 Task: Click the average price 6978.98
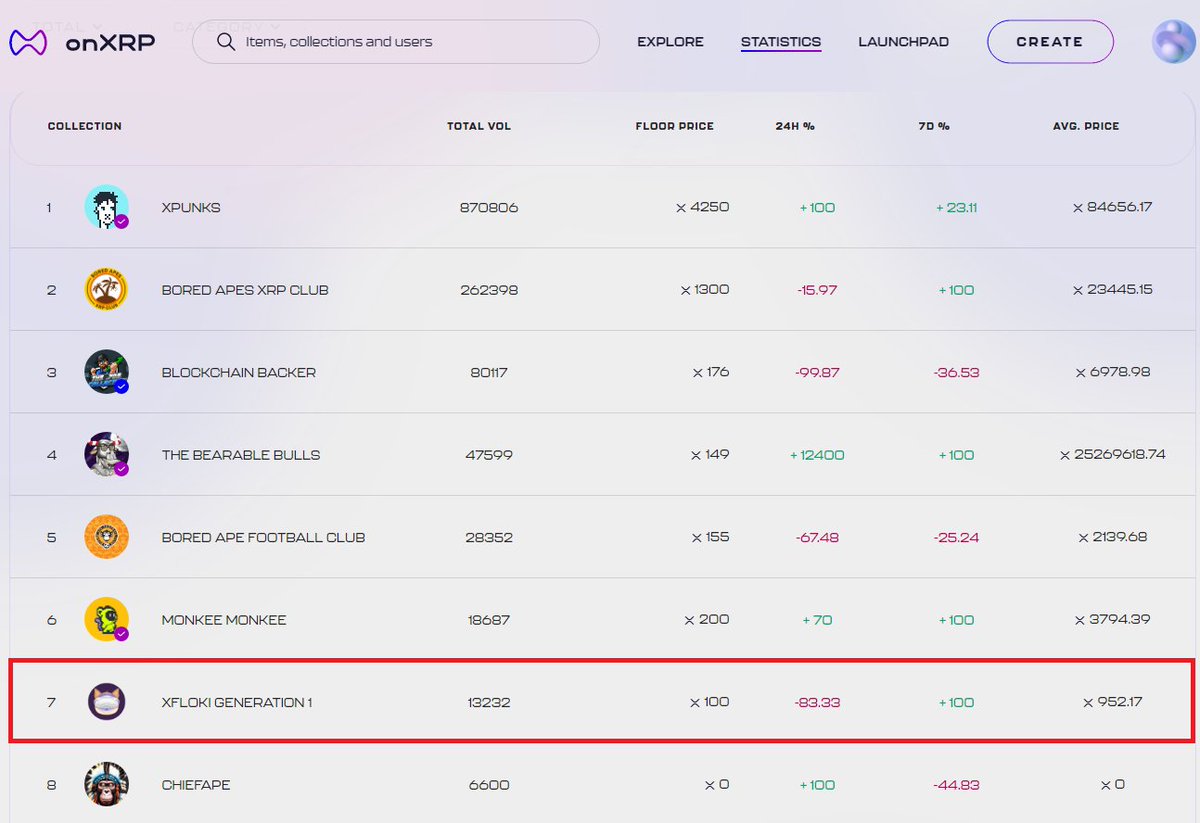click(1113, 372)
